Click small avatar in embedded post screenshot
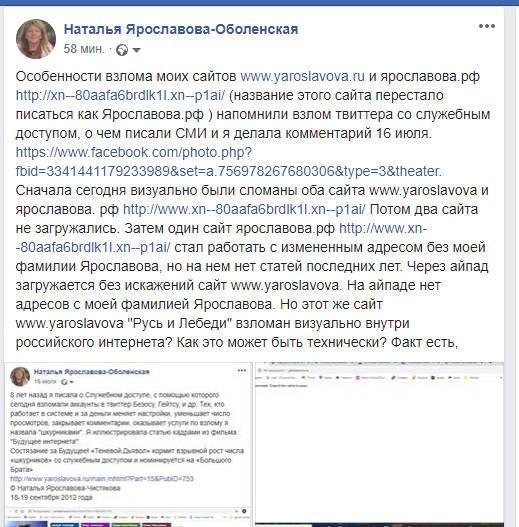 (x=20, y=376)
